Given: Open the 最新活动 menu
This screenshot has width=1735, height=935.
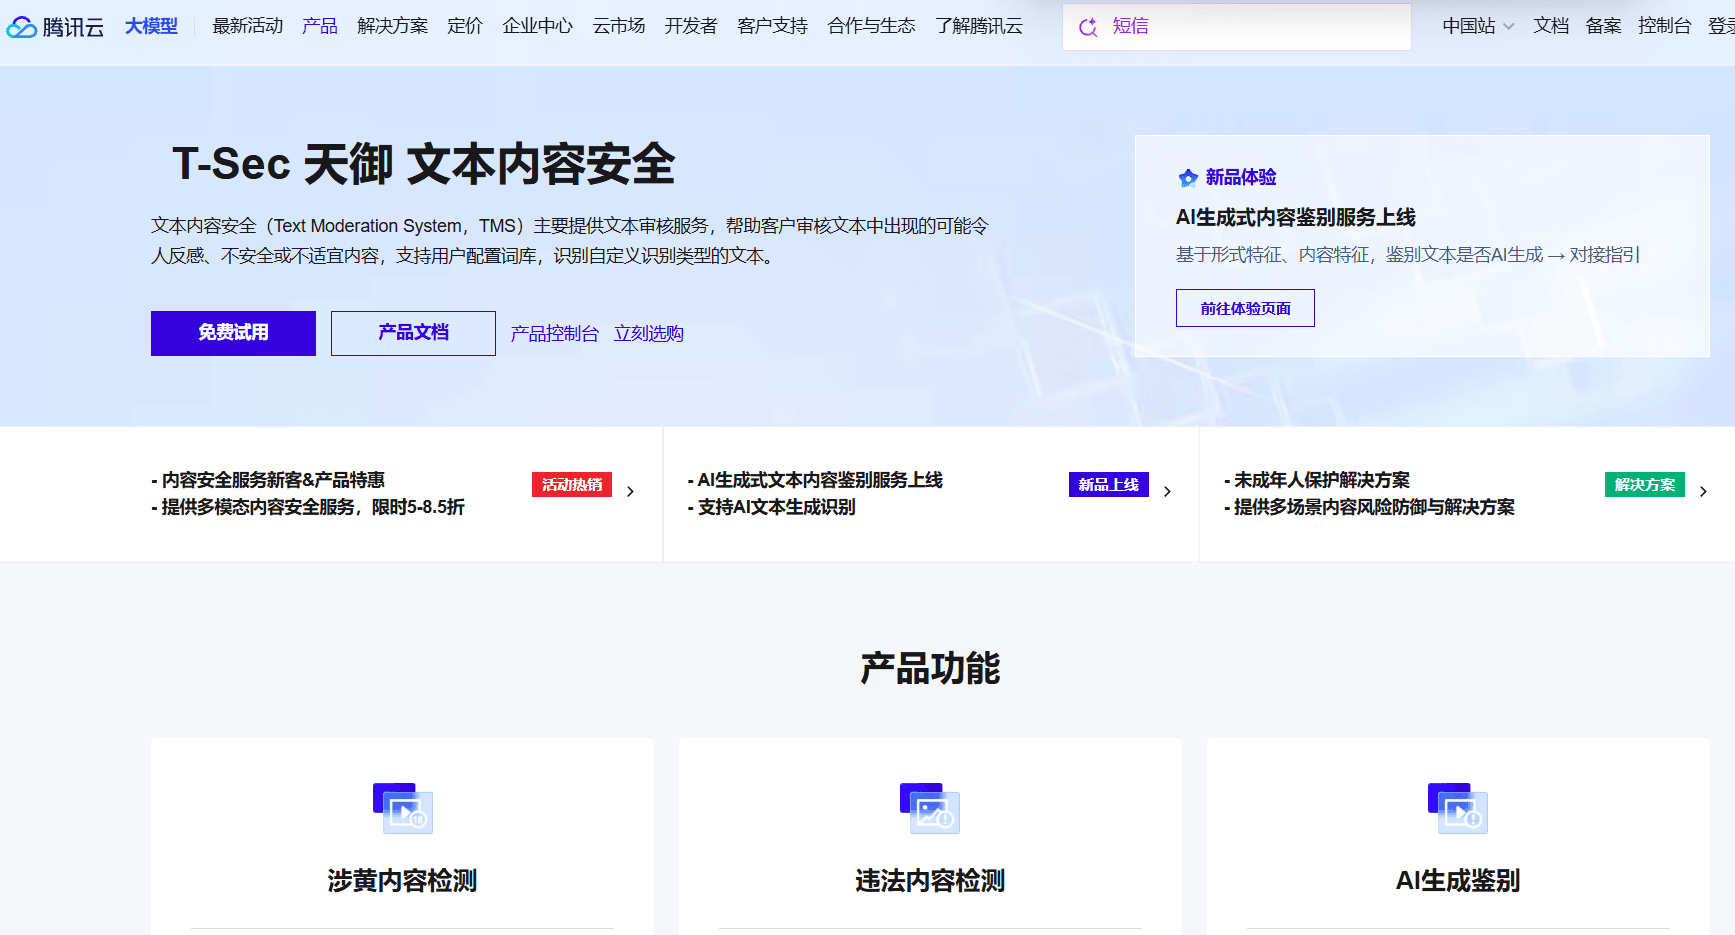Looking at the screenshot, I should pyautogui.click(x=248, y=26).
